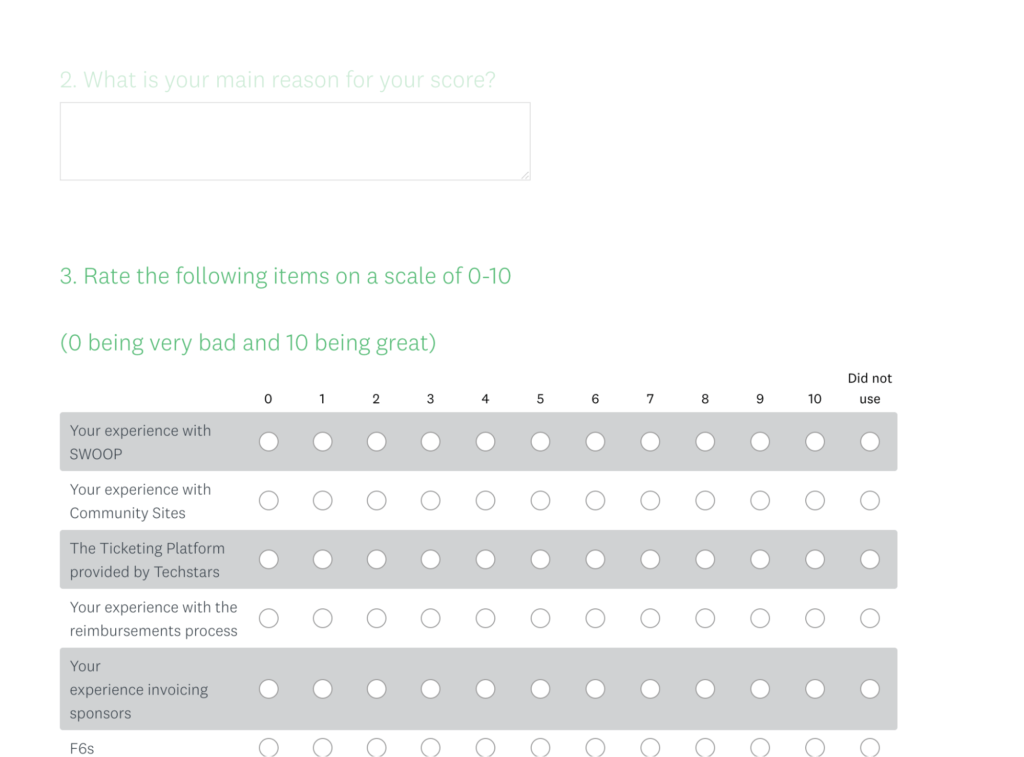Mark Community Sites as Did not use
Image resolution: width=1024 pixels, height=757 pixels.
pyautogui.click(x=869, y=500)
